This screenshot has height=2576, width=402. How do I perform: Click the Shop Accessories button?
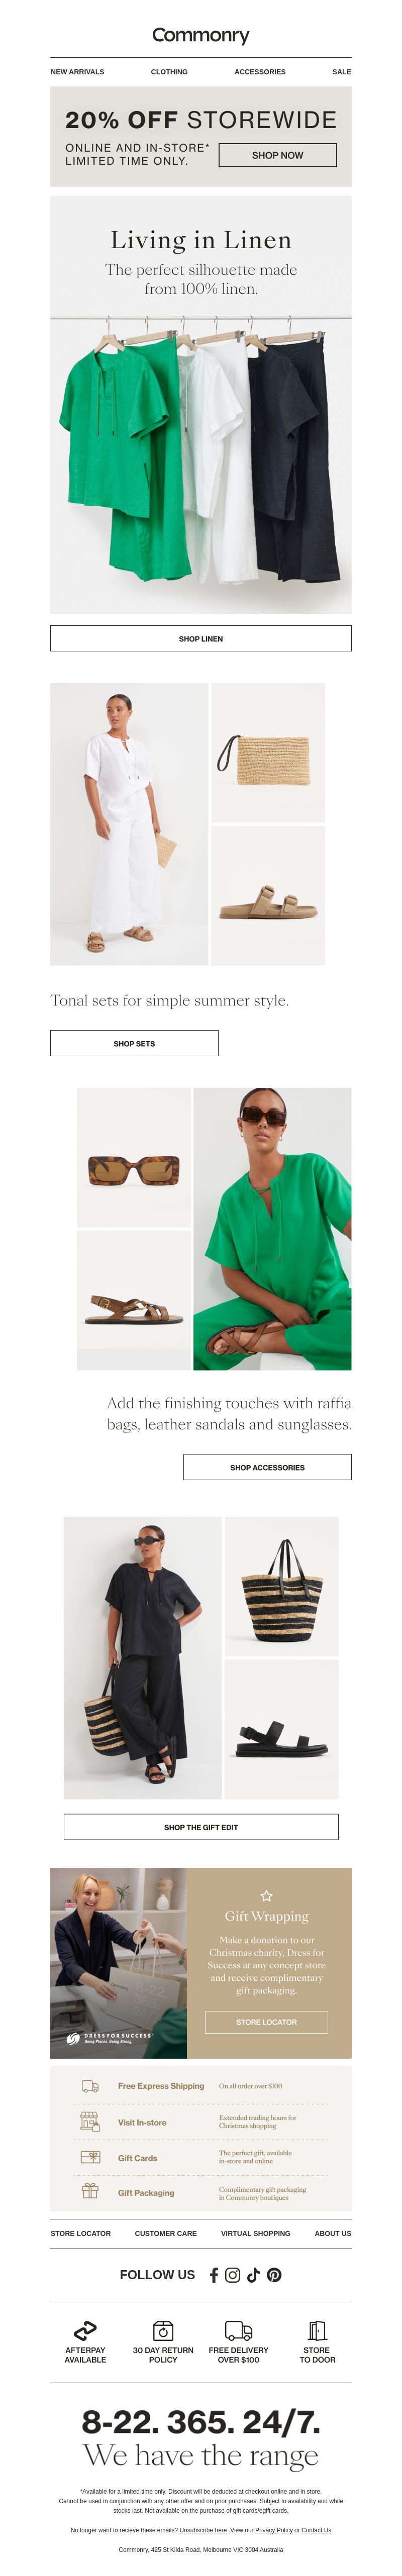pos(267,1467)
